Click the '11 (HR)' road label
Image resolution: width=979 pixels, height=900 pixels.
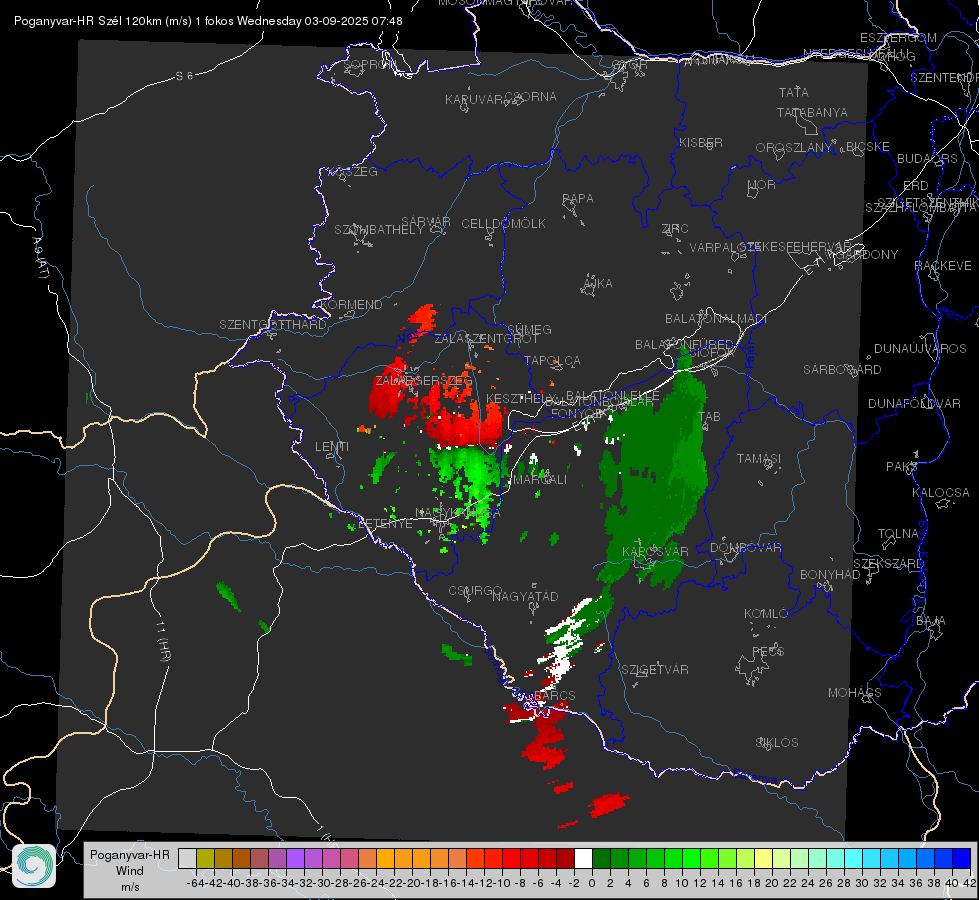(x=162, y=641)
